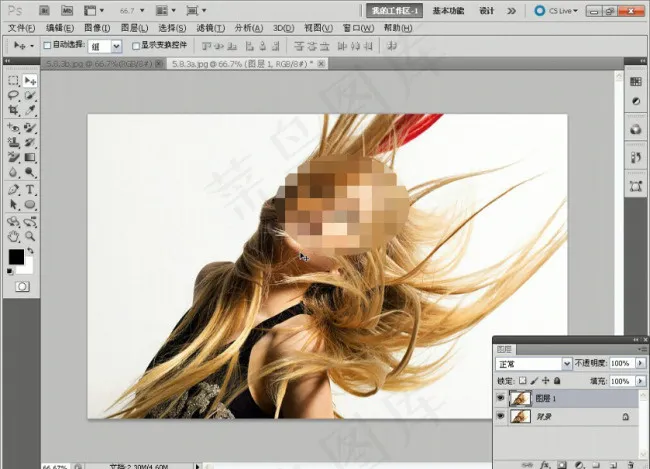Switch to the 基本功能 workspace
Viewport: 650px width, 469px height.
448,11
